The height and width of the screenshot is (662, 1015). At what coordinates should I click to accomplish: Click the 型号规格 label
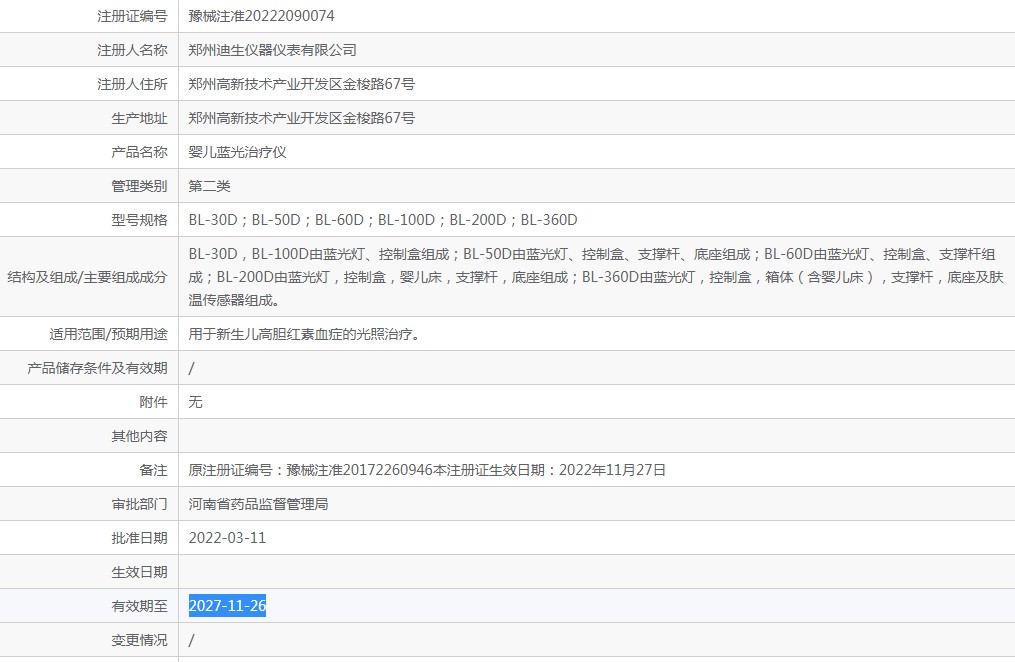click(139, 220)
